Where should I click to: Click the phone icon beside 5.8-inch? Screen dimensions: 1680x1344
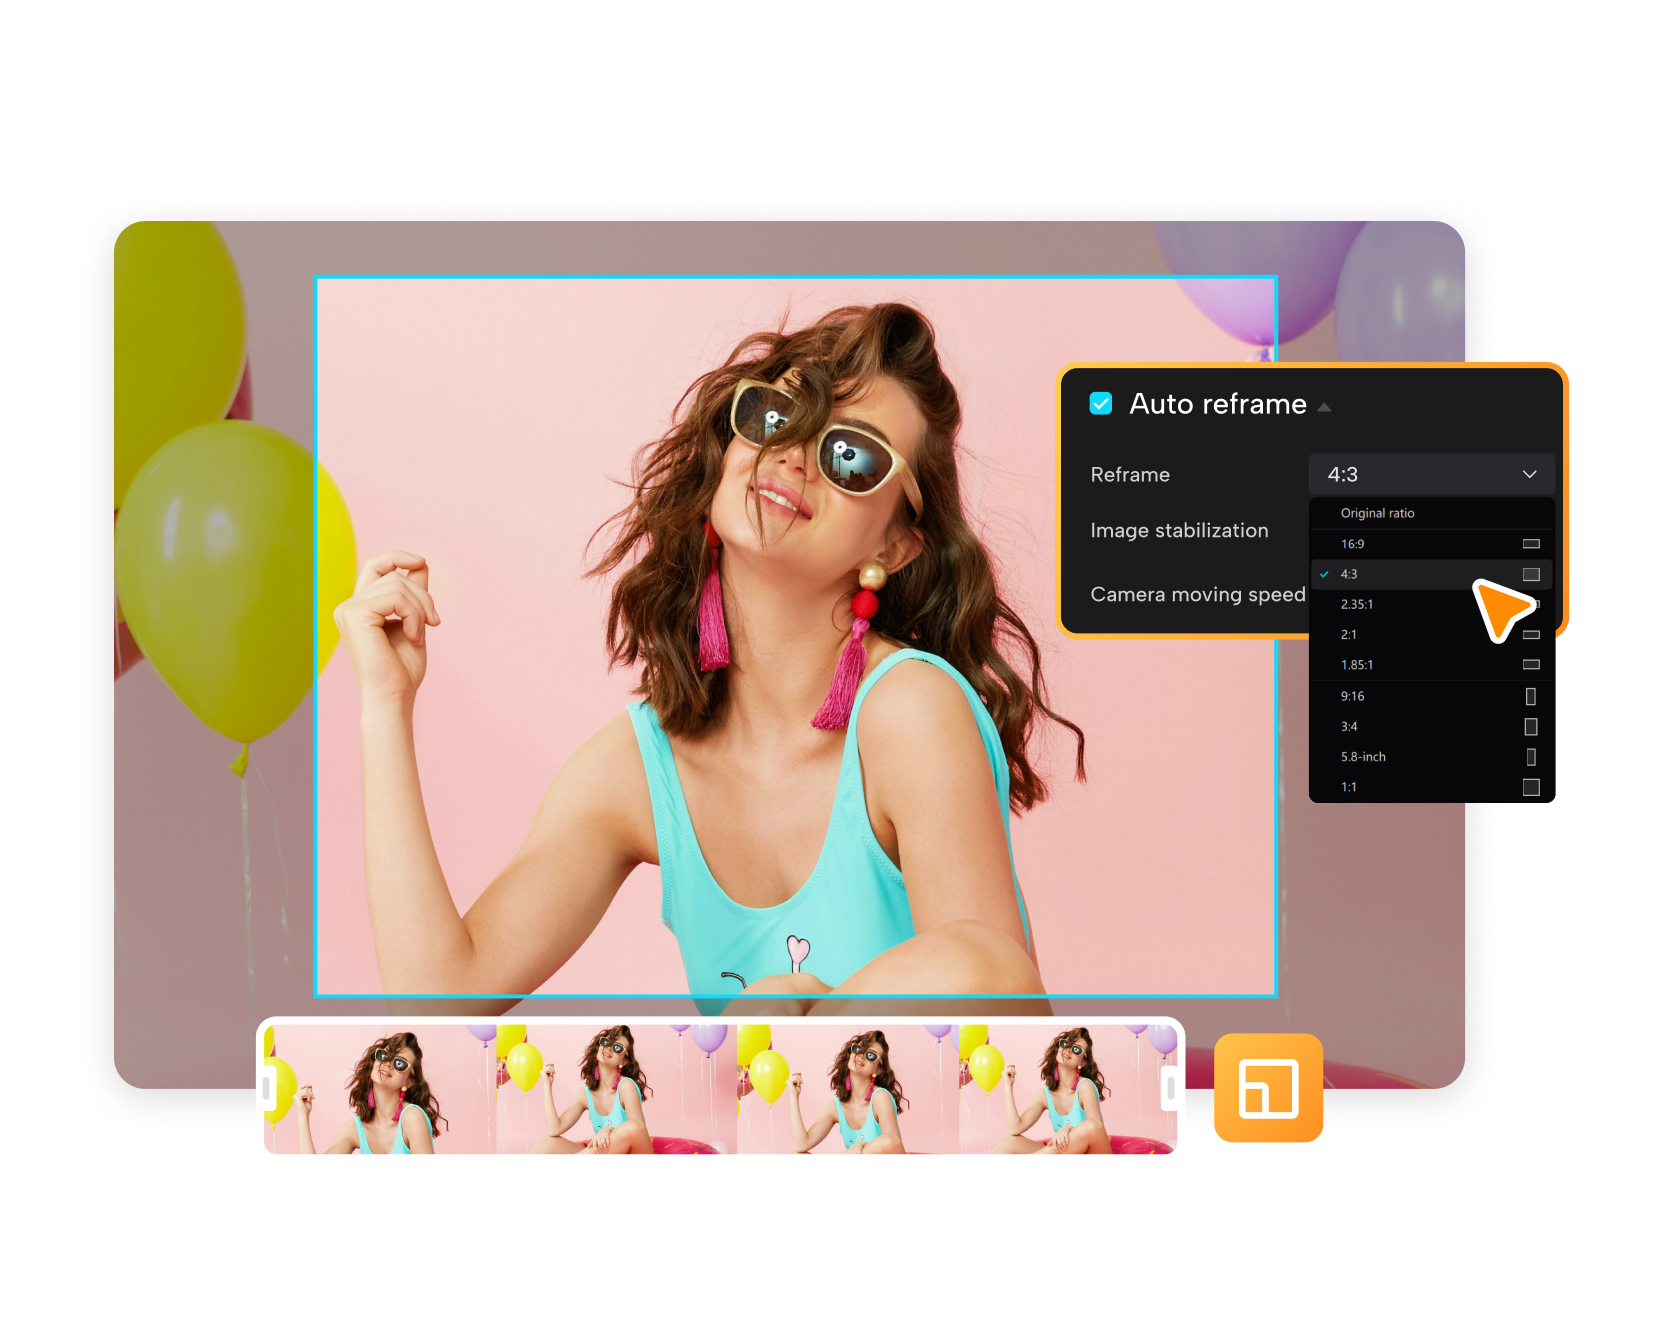[x=1530, y=757]
